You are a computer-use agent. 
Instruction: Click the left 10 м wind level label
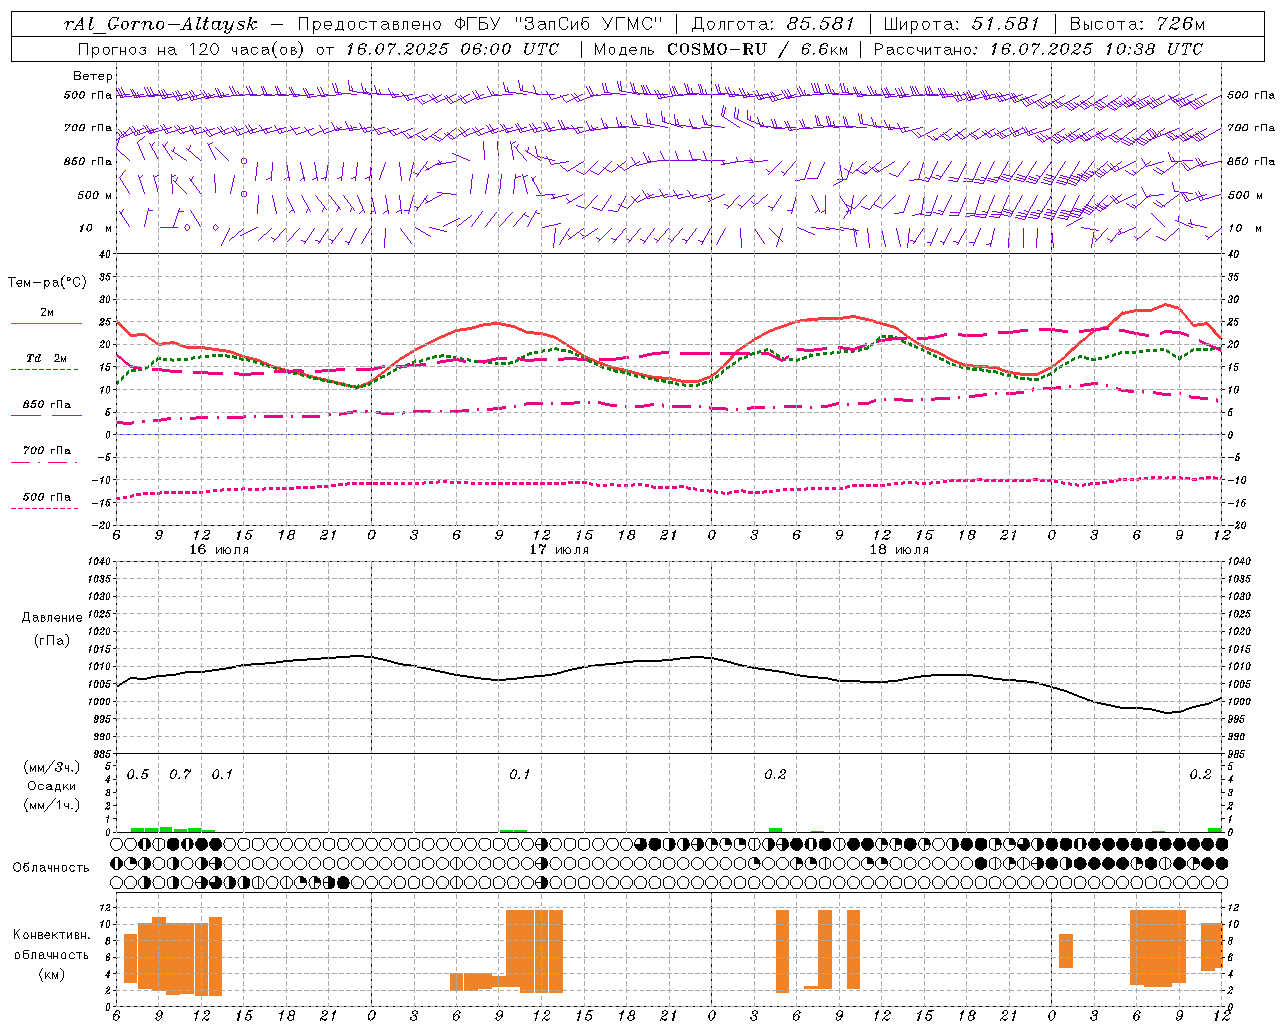tap(96, 228)
